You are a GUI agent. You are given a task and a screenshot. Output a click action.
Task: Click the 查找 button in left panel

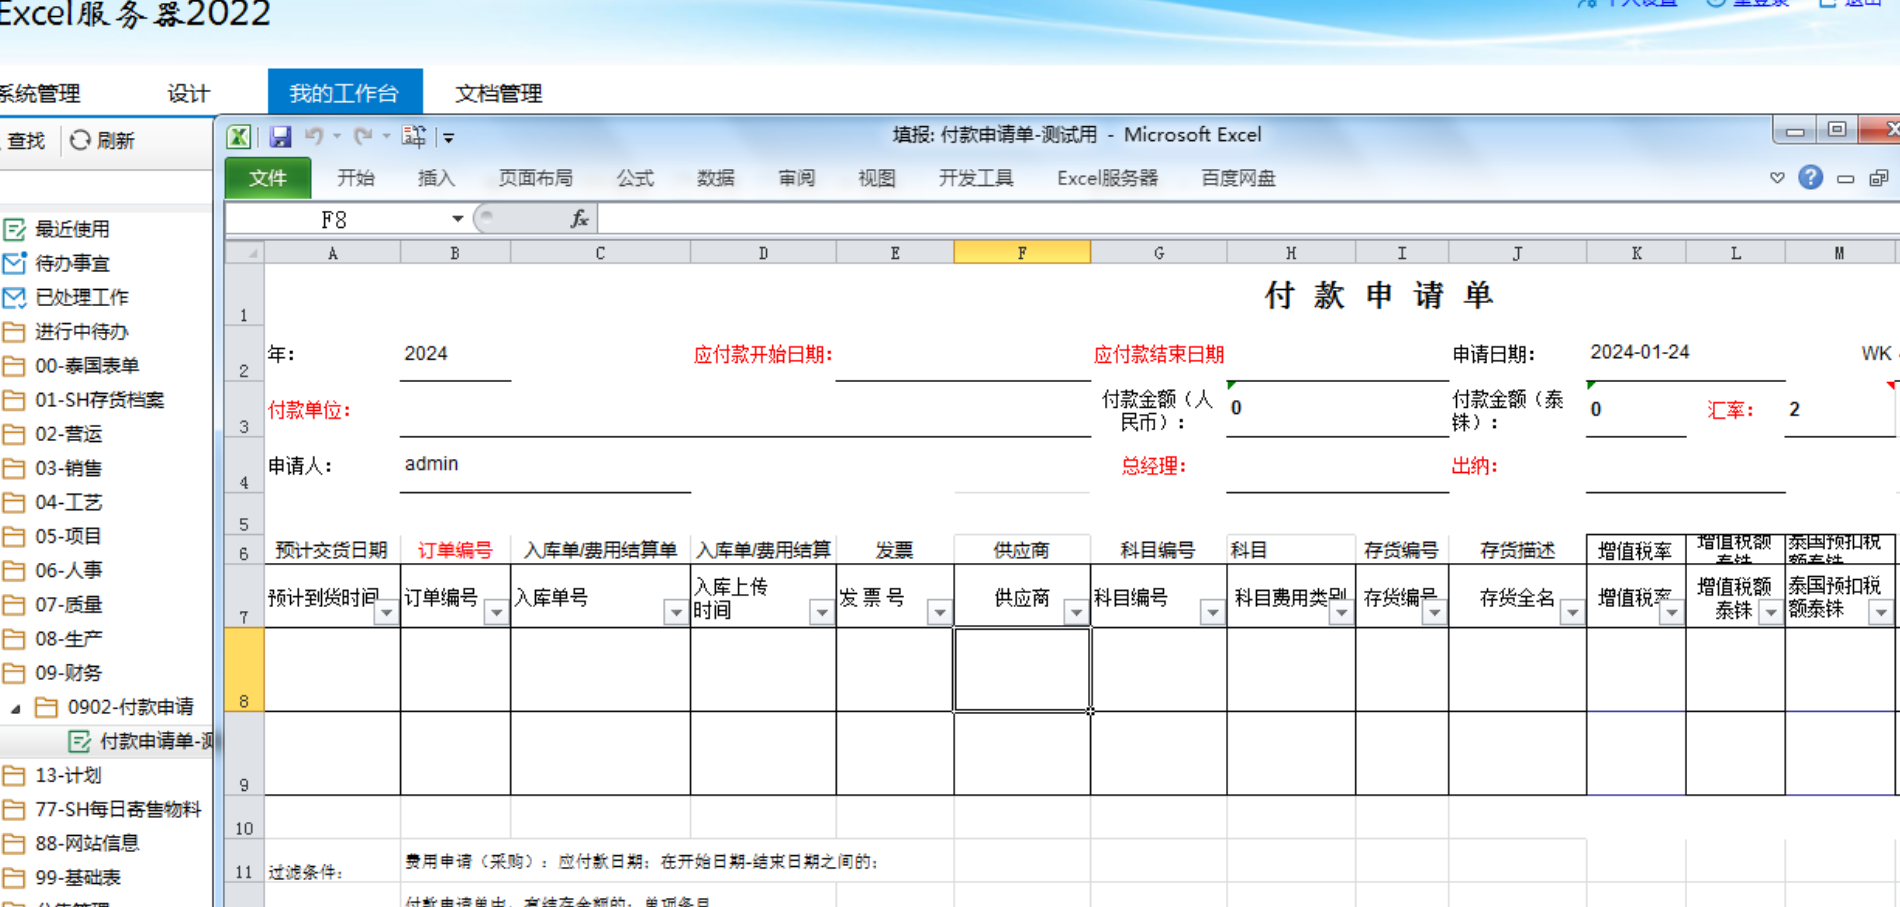[x=26, y=141]
